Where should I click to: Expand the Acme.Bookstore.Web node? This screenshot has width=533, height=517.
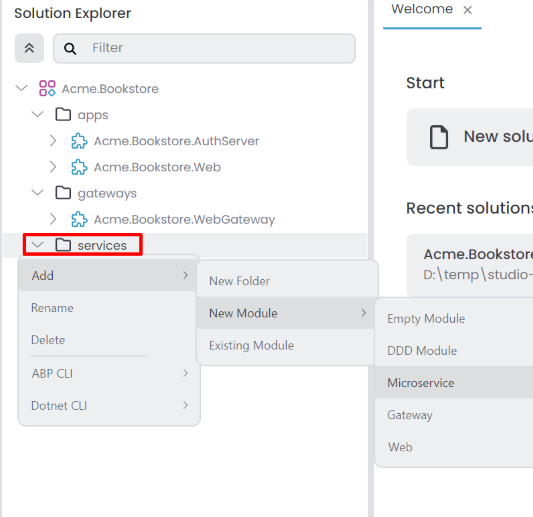[53, 167]
